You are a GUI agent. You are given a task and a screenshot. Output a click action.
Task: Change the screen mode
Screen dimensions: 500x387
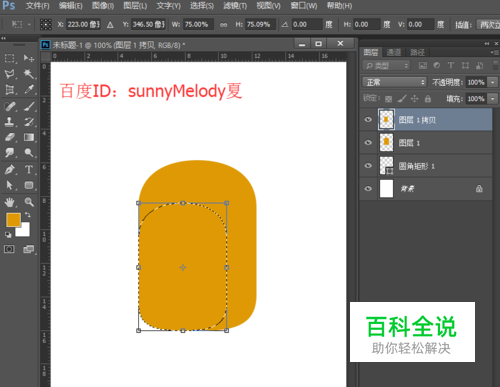29,249
